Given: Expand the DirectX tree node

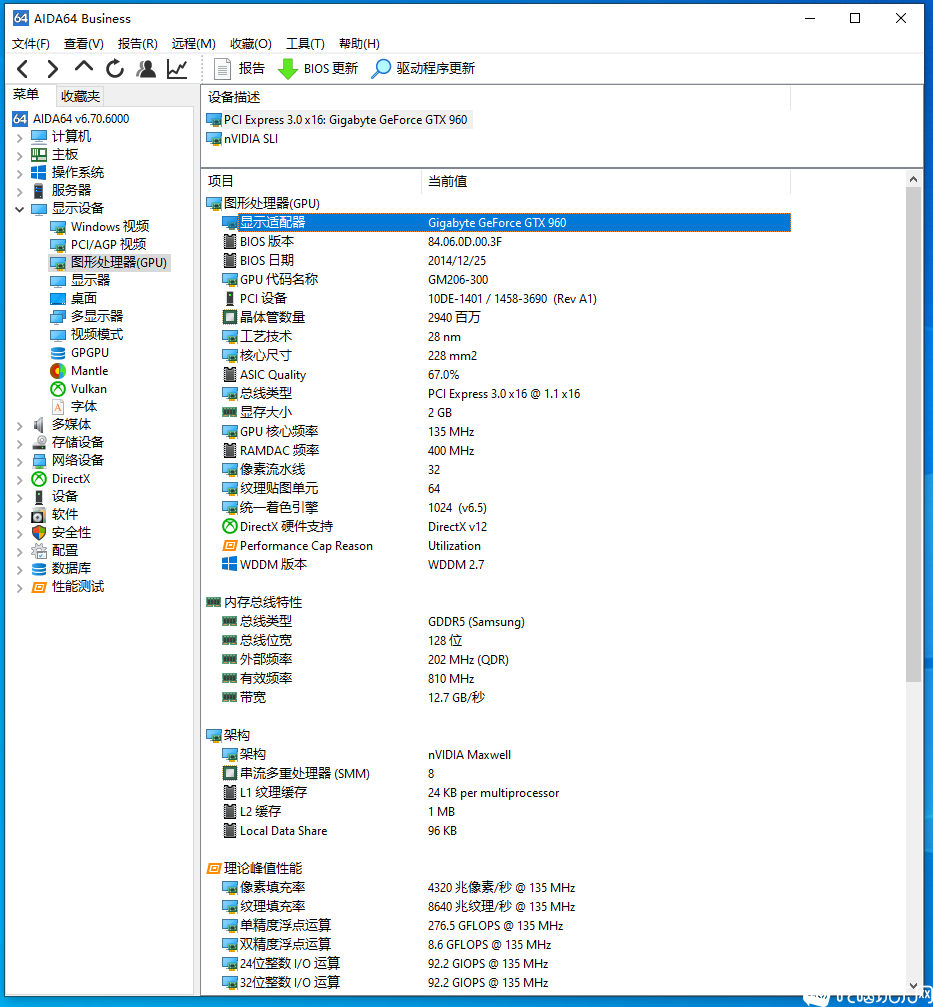Looking at the screenshot, I should [19, 479].
